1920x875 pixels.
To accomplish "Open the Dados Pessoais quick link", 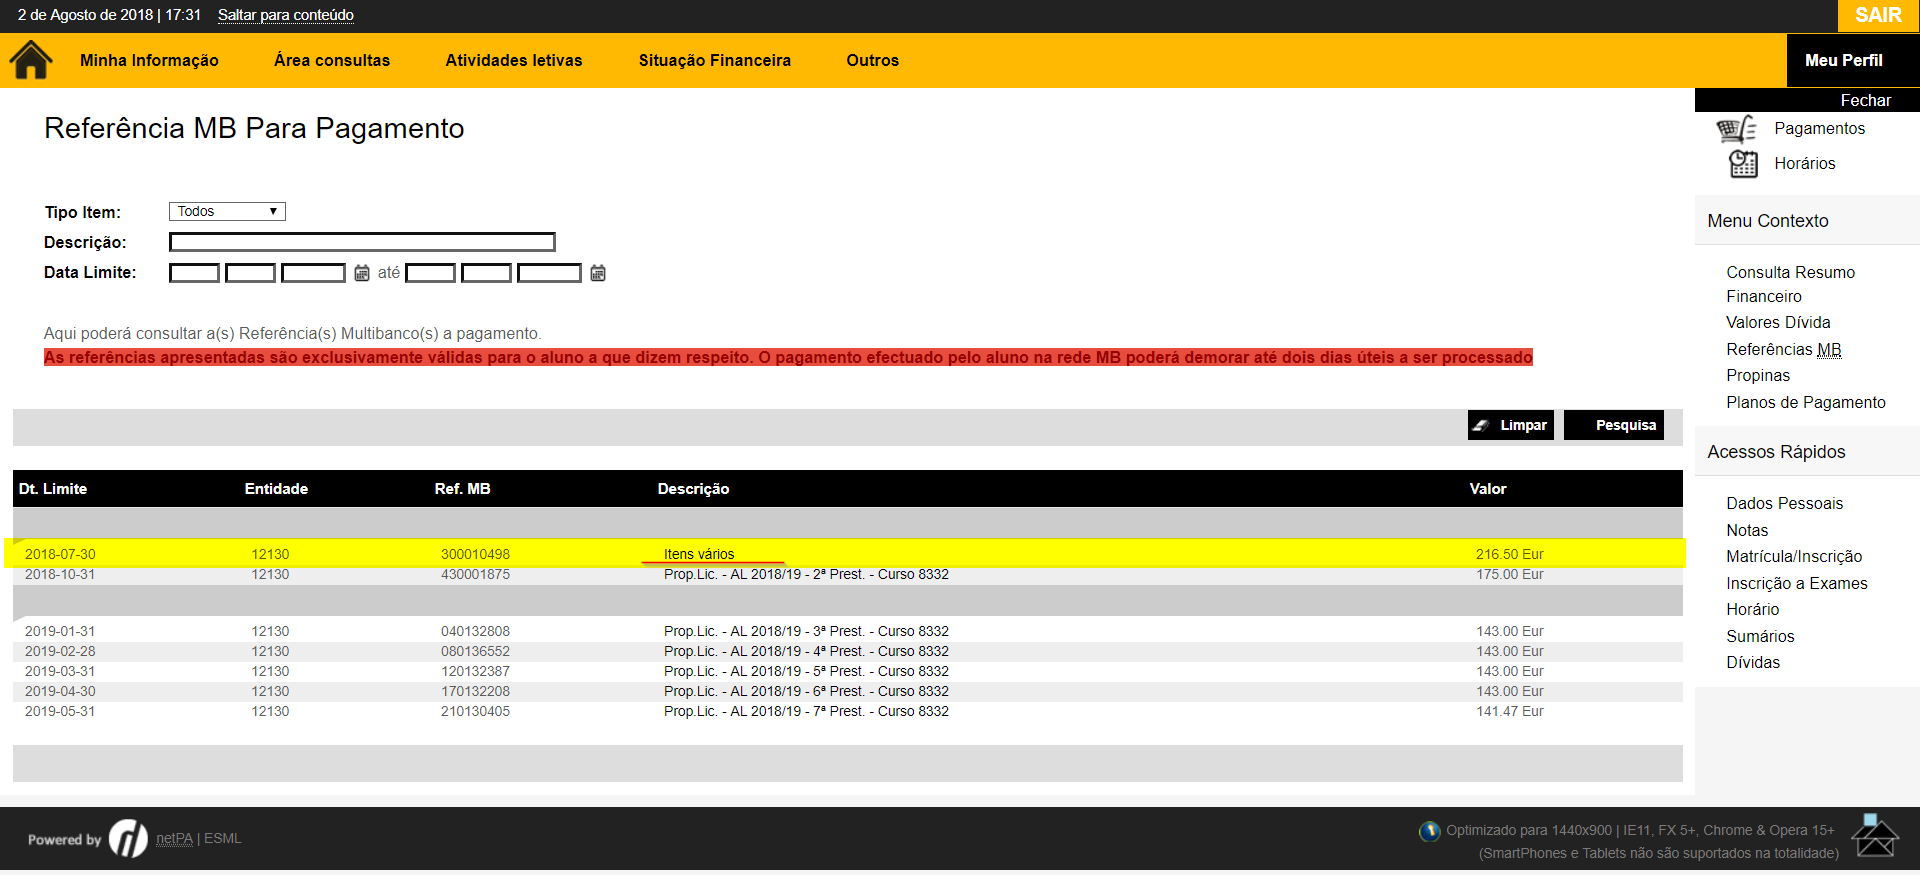I will pyautogui.click(x=1784, y=503).
